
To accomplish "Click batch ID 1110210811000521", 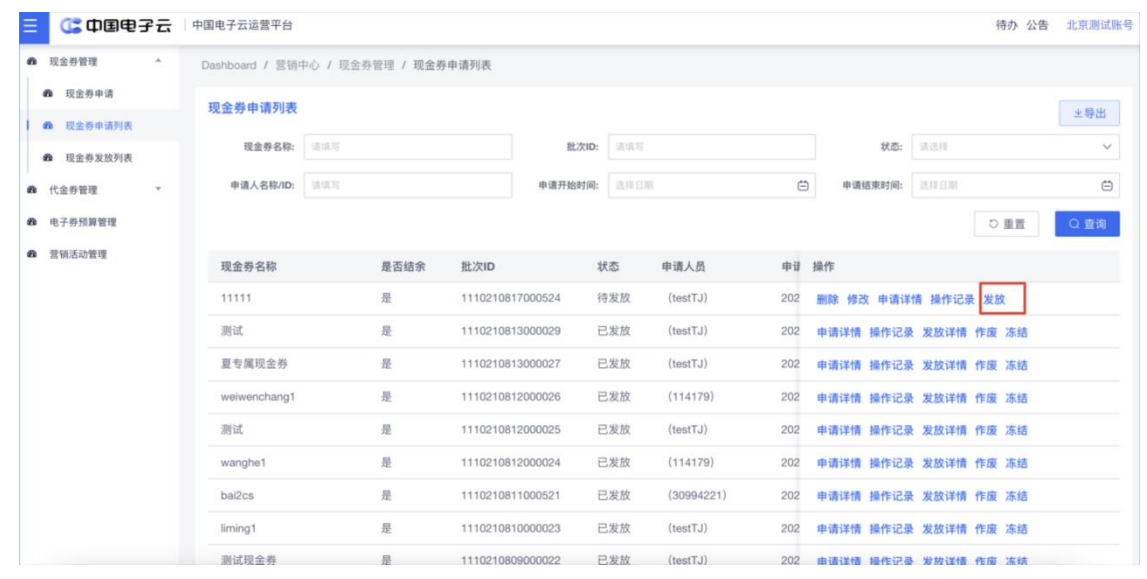I will pyautogui.click(x=511, y=496).
